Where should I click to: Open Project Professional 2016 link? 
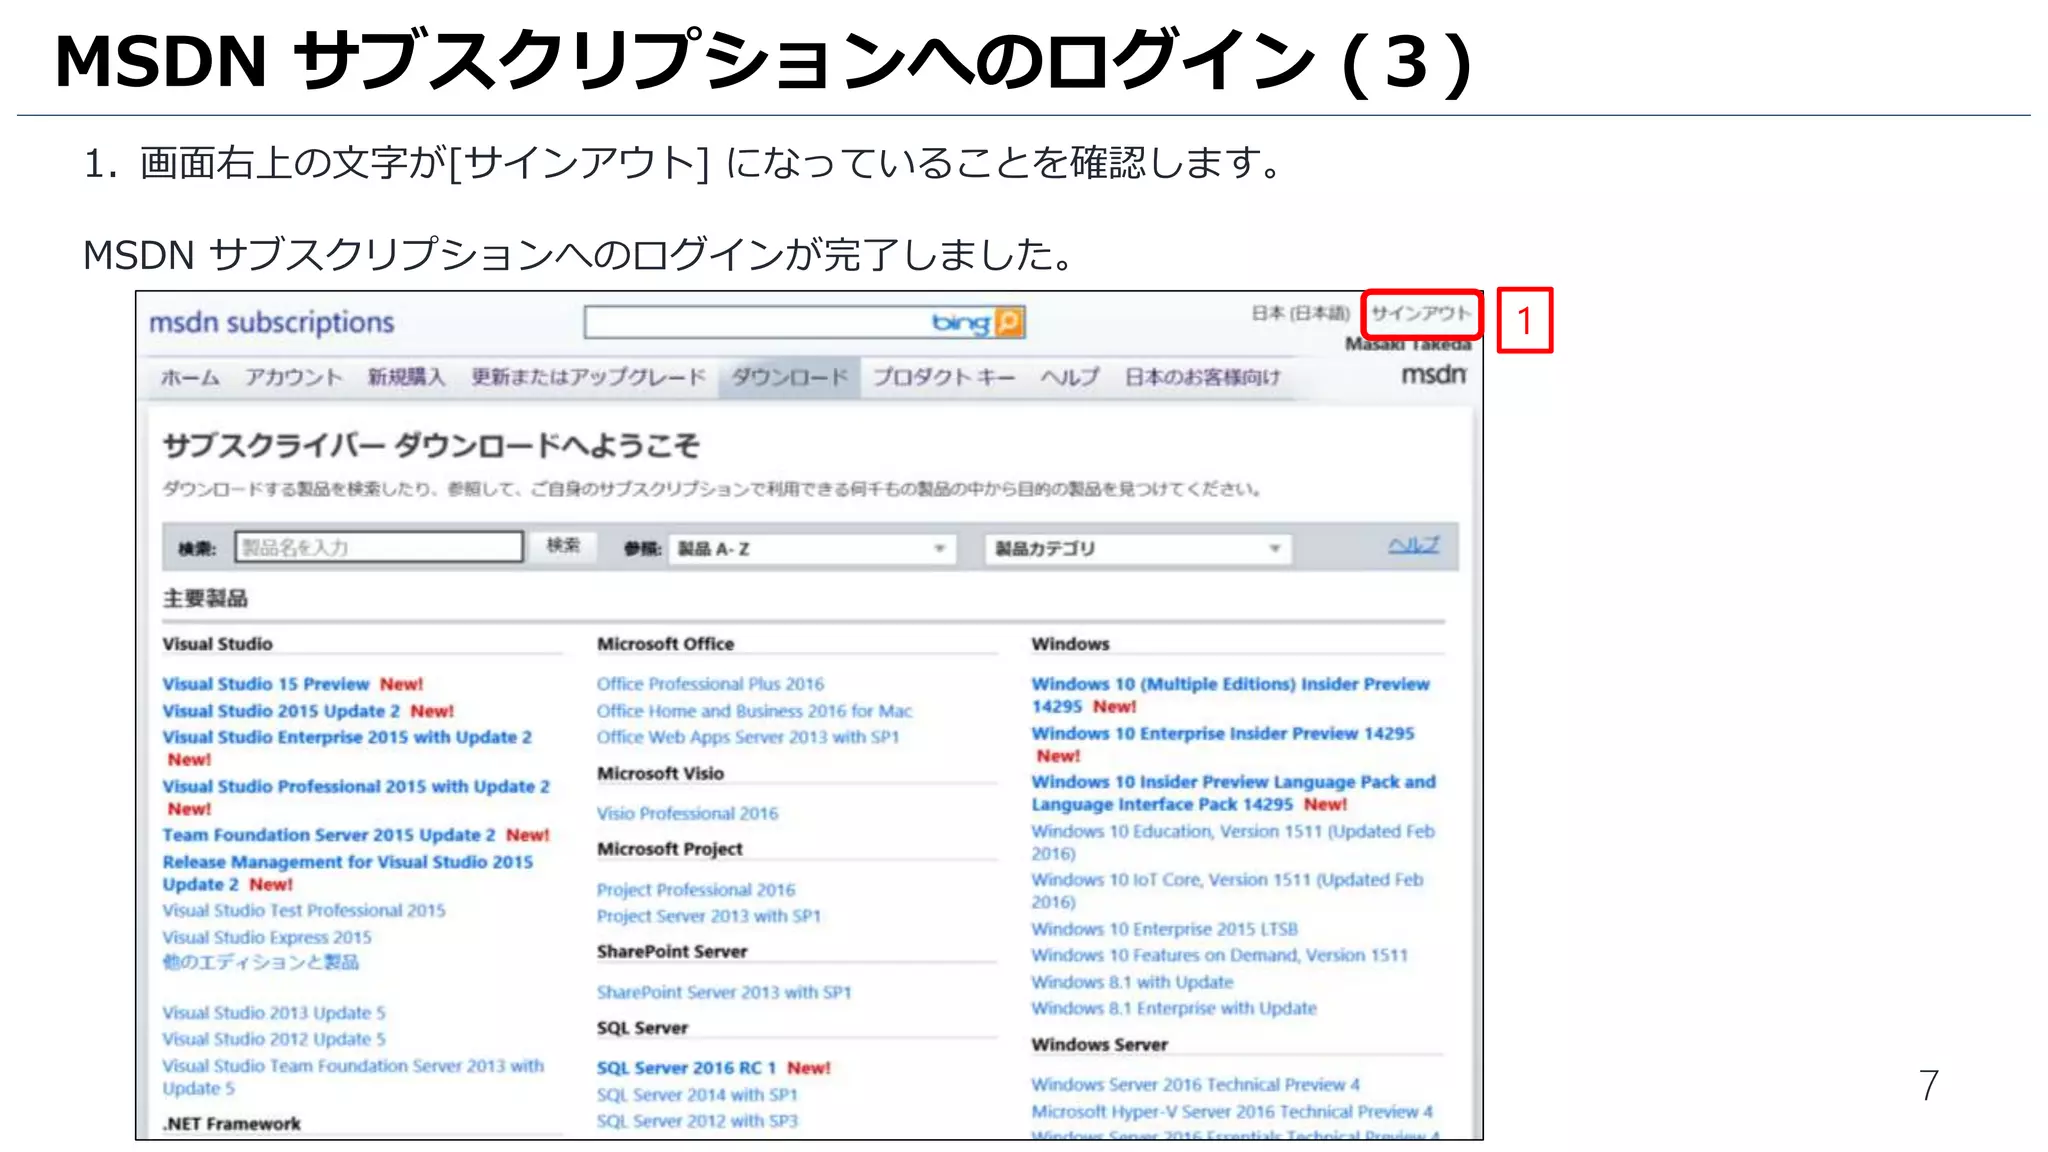696,890
